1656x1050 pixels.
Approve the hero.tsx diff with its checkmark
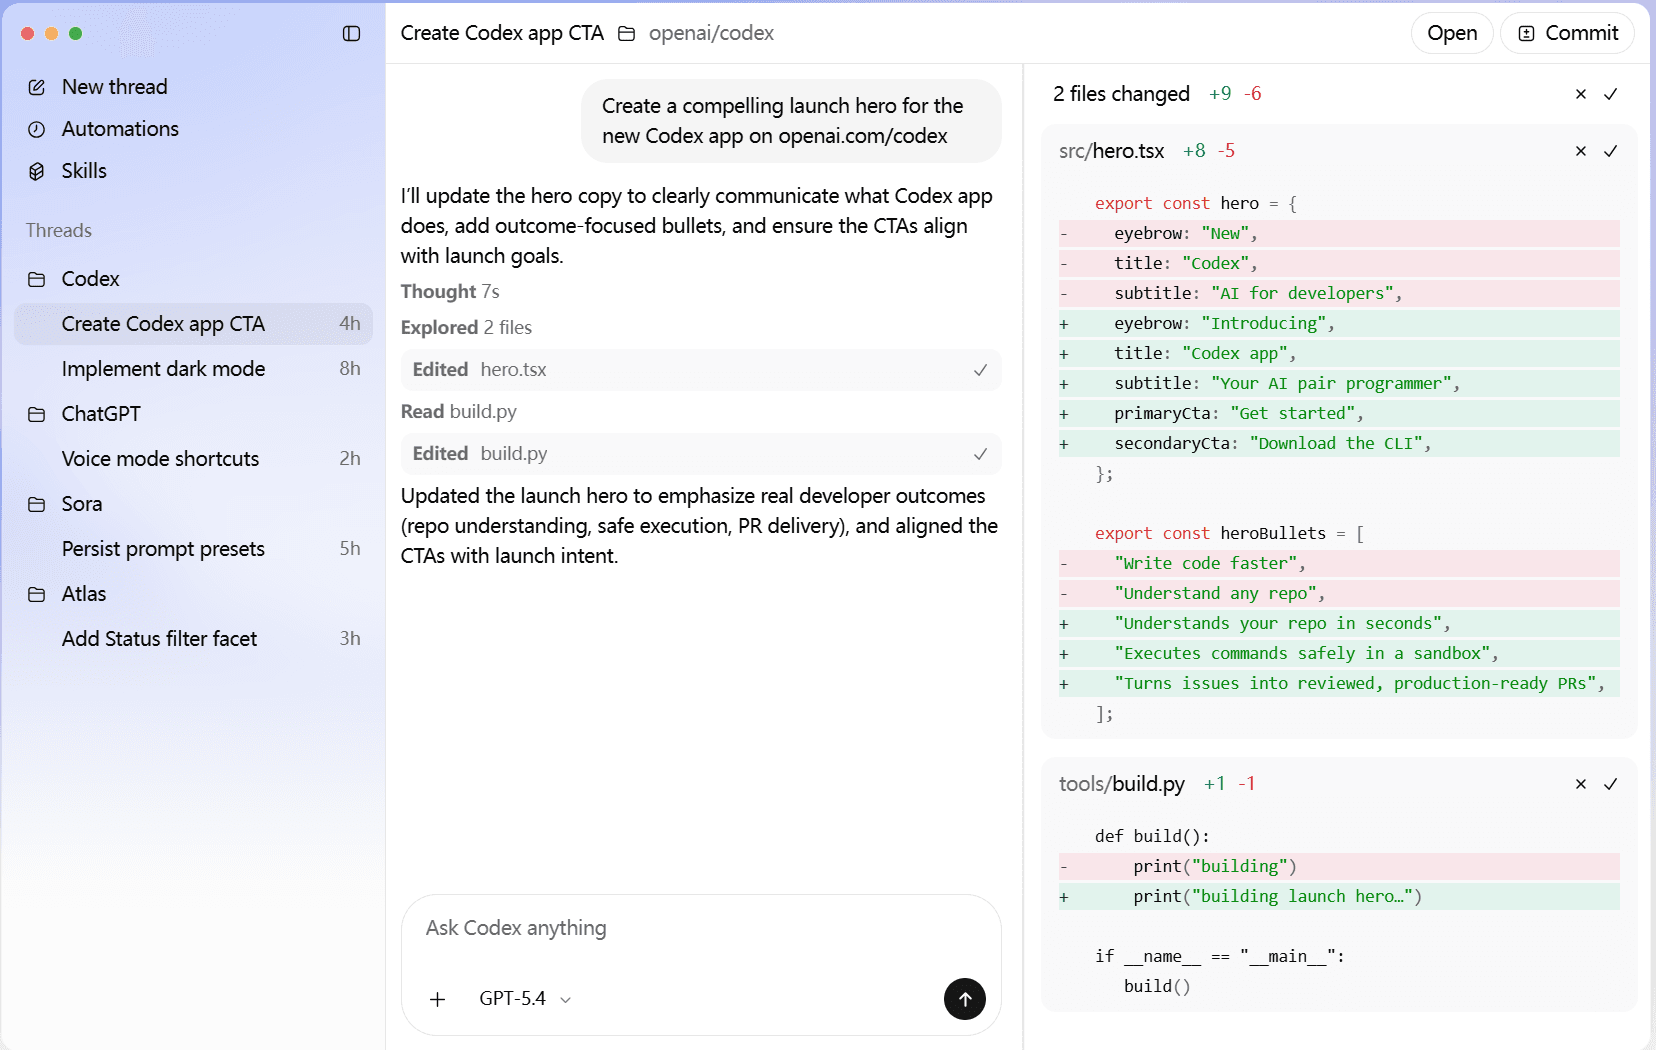click(x=1611, y=151)
